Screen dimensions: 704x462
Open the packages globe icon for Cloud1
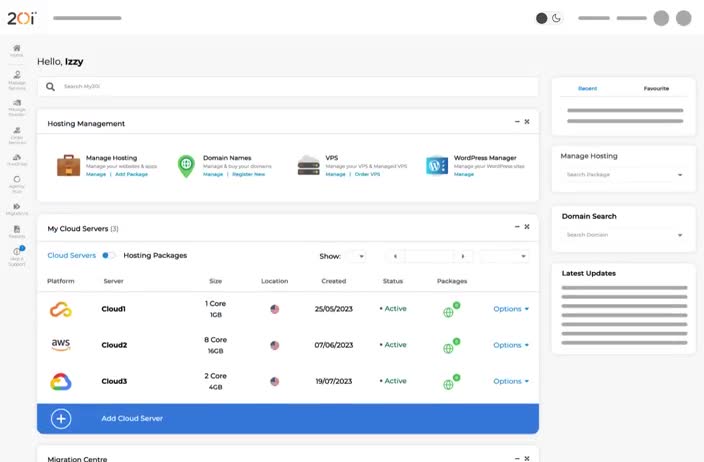pos(449,310)
